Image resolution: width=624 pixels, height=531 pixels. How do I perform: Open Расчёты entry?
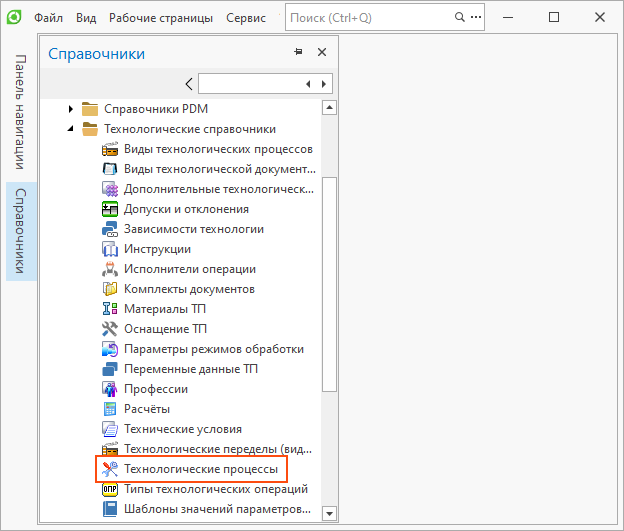pos(147,409)
